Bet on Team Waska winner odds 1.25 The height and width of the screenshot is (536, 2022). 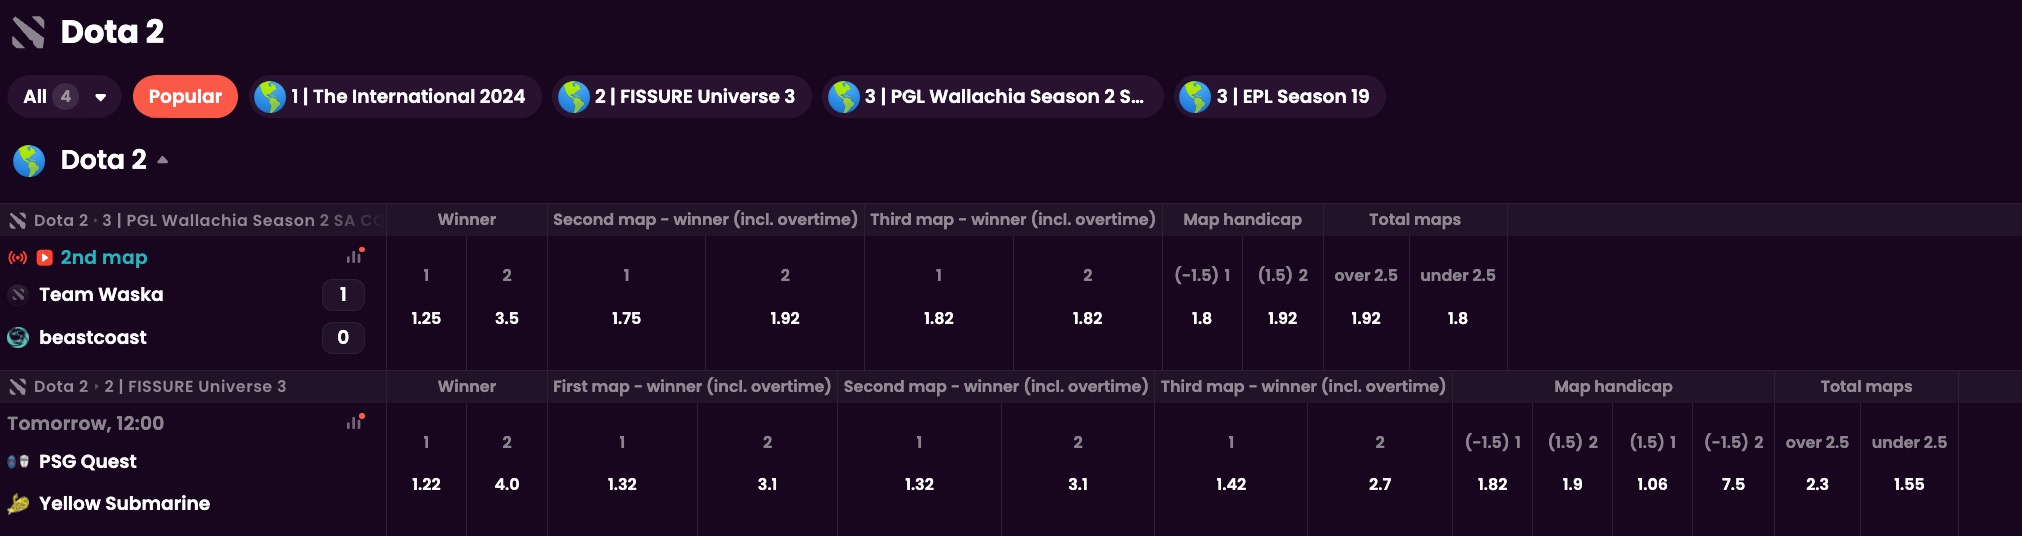tap(426, 318)
